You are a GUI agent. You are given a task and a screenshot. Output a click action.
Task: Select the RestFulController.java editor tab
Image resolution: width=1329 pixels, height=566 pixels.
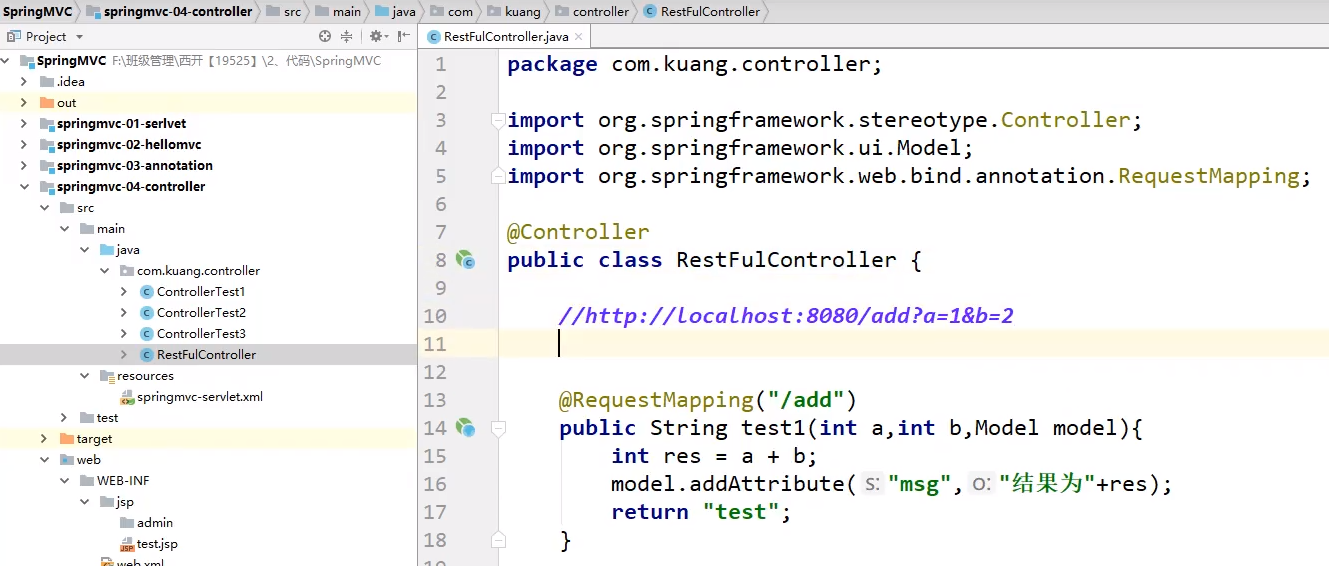point(505,37)
